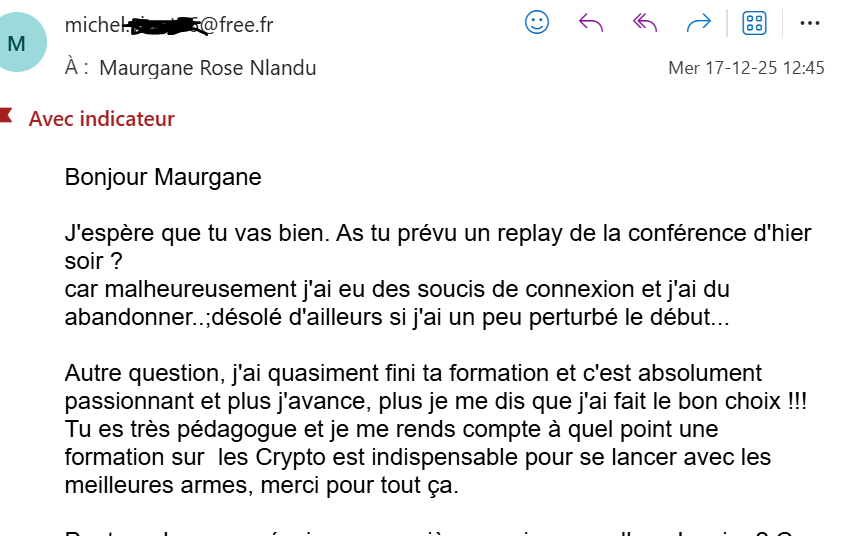The image size is (853, 536).
Task: Open the apps grid icon
Action: [x=754, y=23]
